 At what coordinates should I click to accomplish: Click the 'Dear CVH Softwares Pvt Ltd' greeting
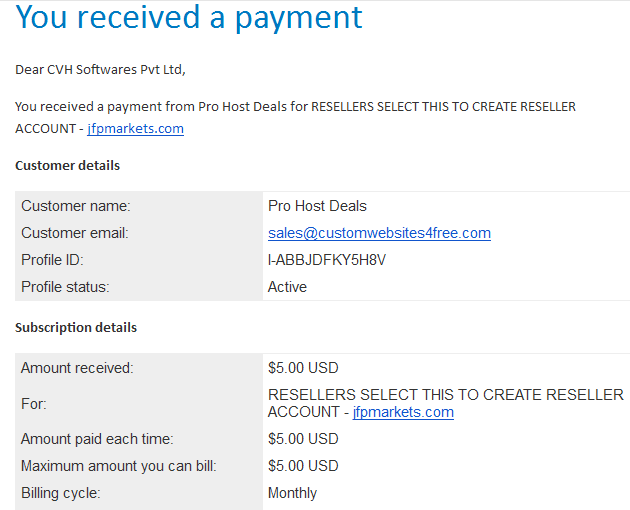click(100, 70)
